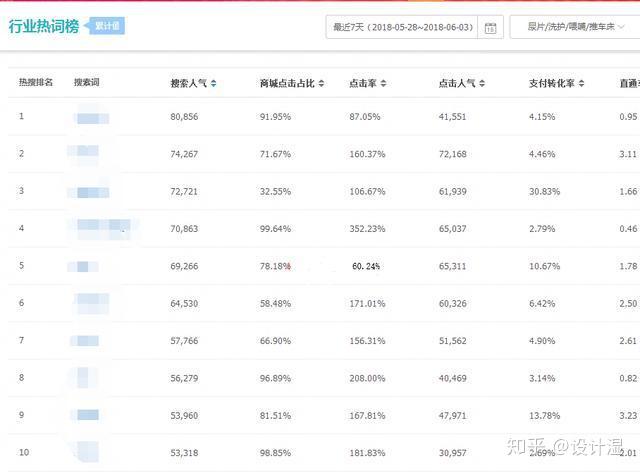
Task: Open the date range calendar icon
Action: point(490,28)
